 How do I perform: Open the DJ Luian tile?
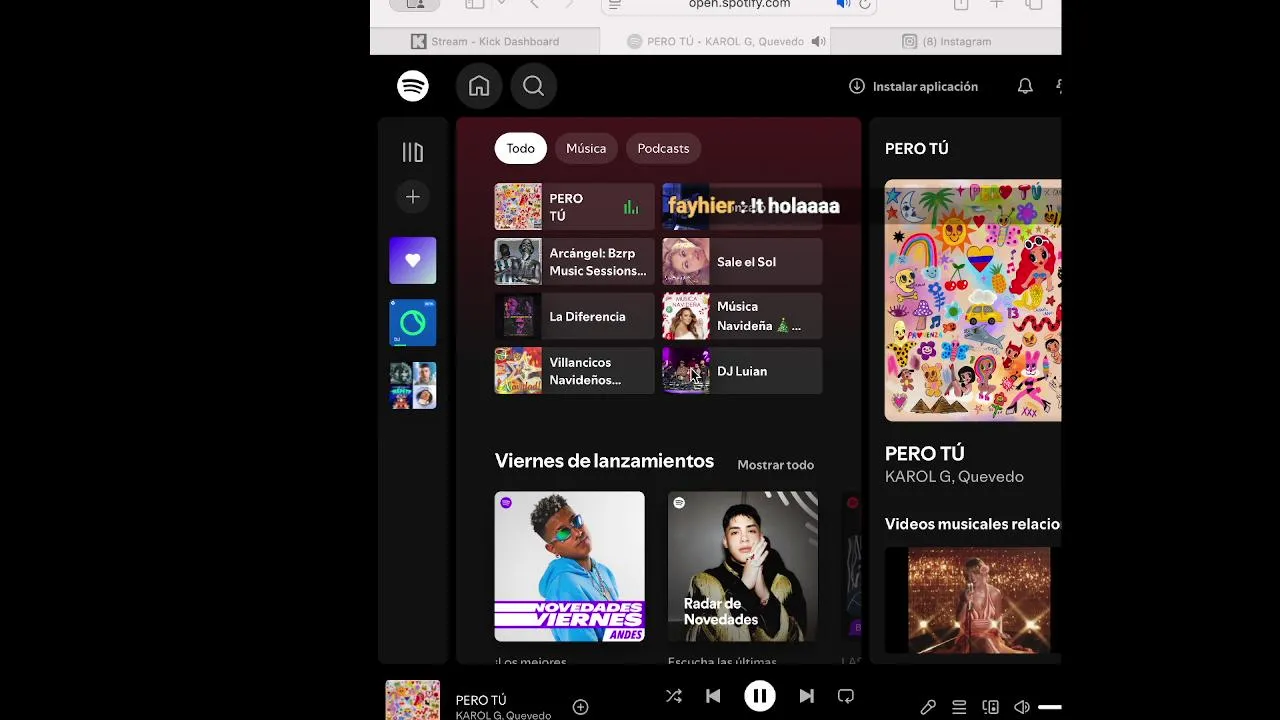click(742, 371)
